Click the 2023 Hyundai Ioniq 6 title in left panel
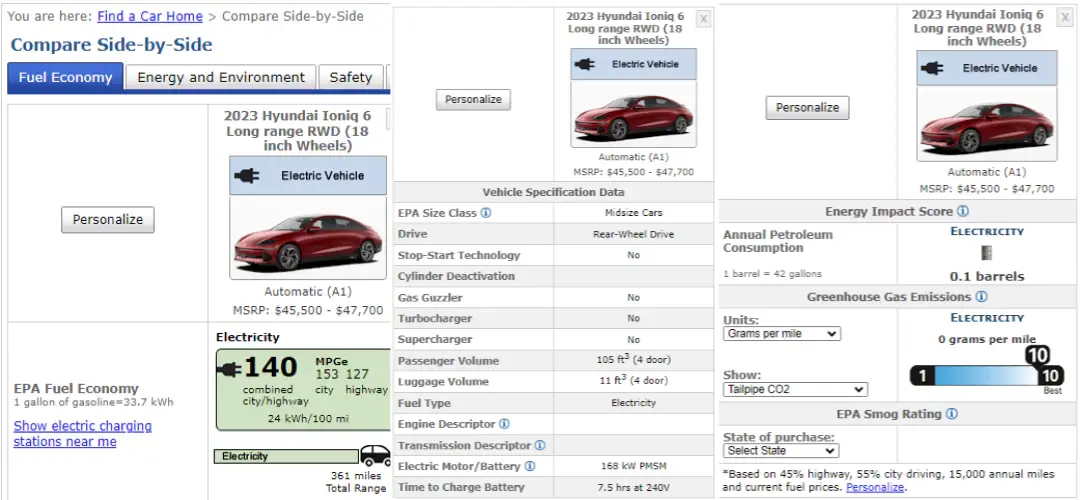Image resolution: width=1080 pixels, height=500 pixels. click(x=298, y=130)
